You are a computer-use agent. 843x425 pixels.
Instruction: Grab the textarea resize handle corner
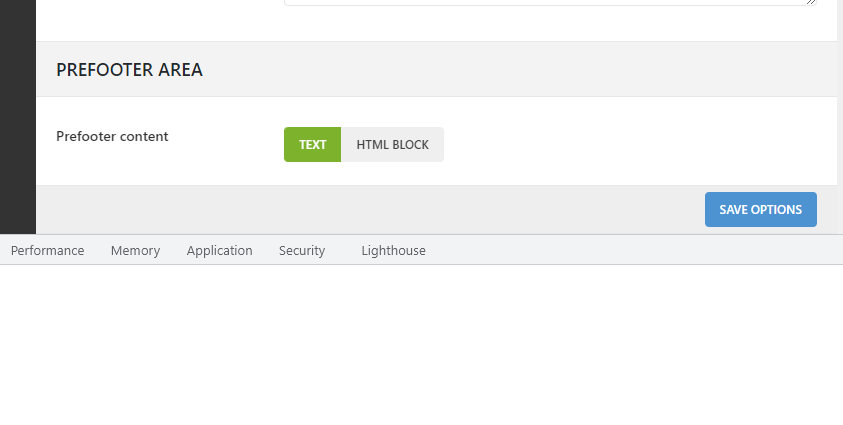811,1
